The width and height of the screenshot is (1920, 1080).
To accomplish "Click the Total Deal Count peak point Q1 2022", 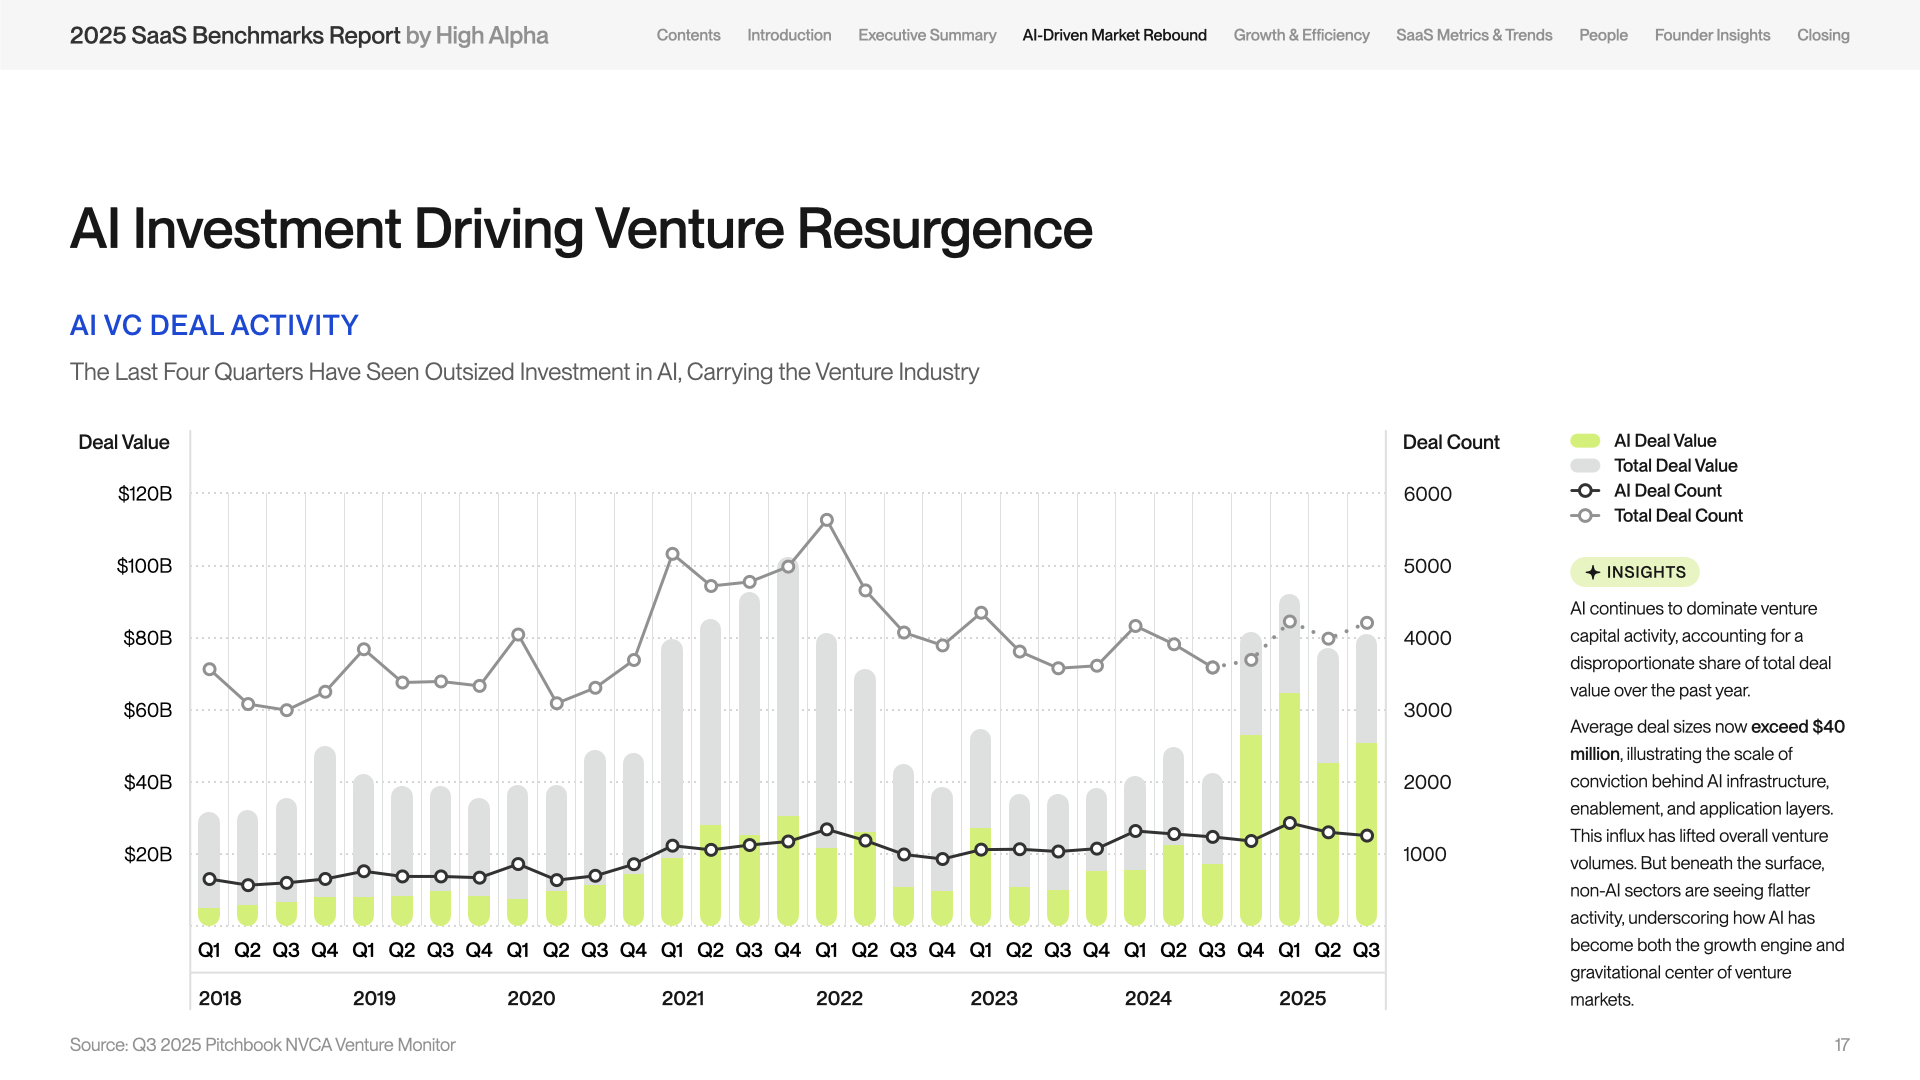I will pos(827,520).
